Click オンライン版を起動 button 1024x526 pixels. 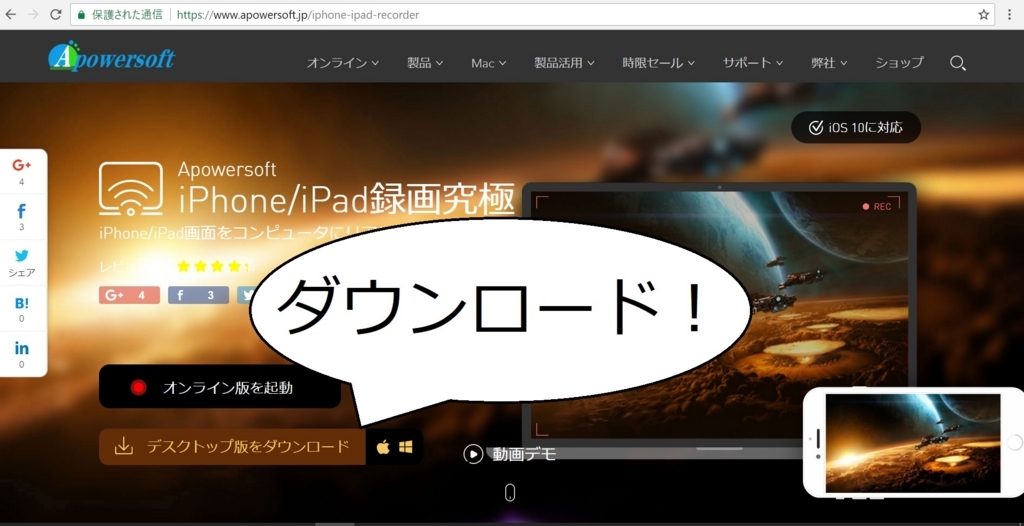coord(220,387)
